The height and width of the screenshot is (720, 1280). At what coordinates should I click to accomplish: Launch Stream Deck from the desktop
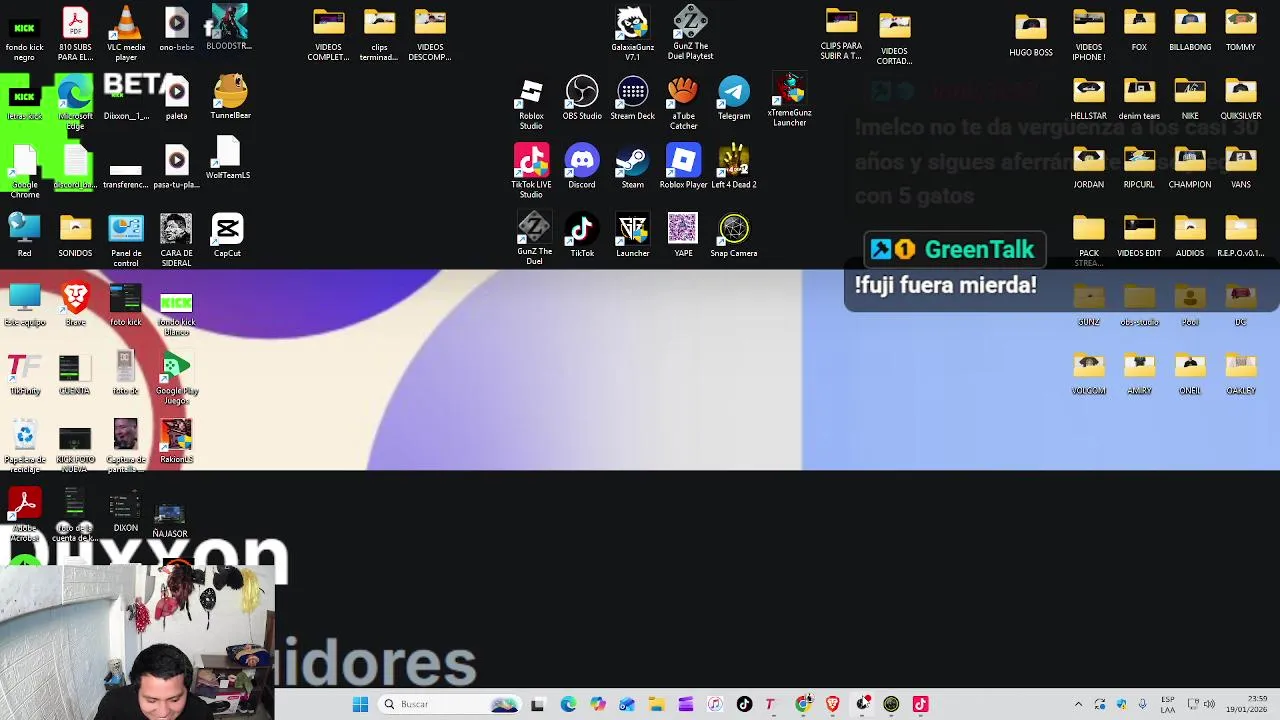(x=632, y=99)
